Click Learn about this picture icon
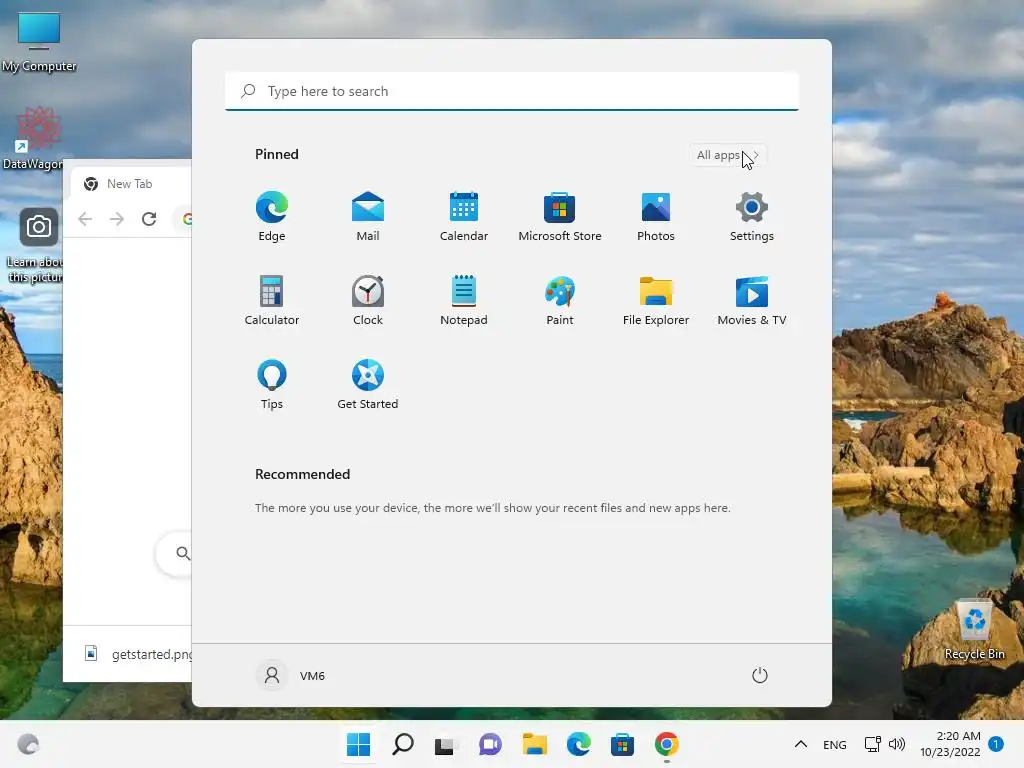 coord(36,246)
